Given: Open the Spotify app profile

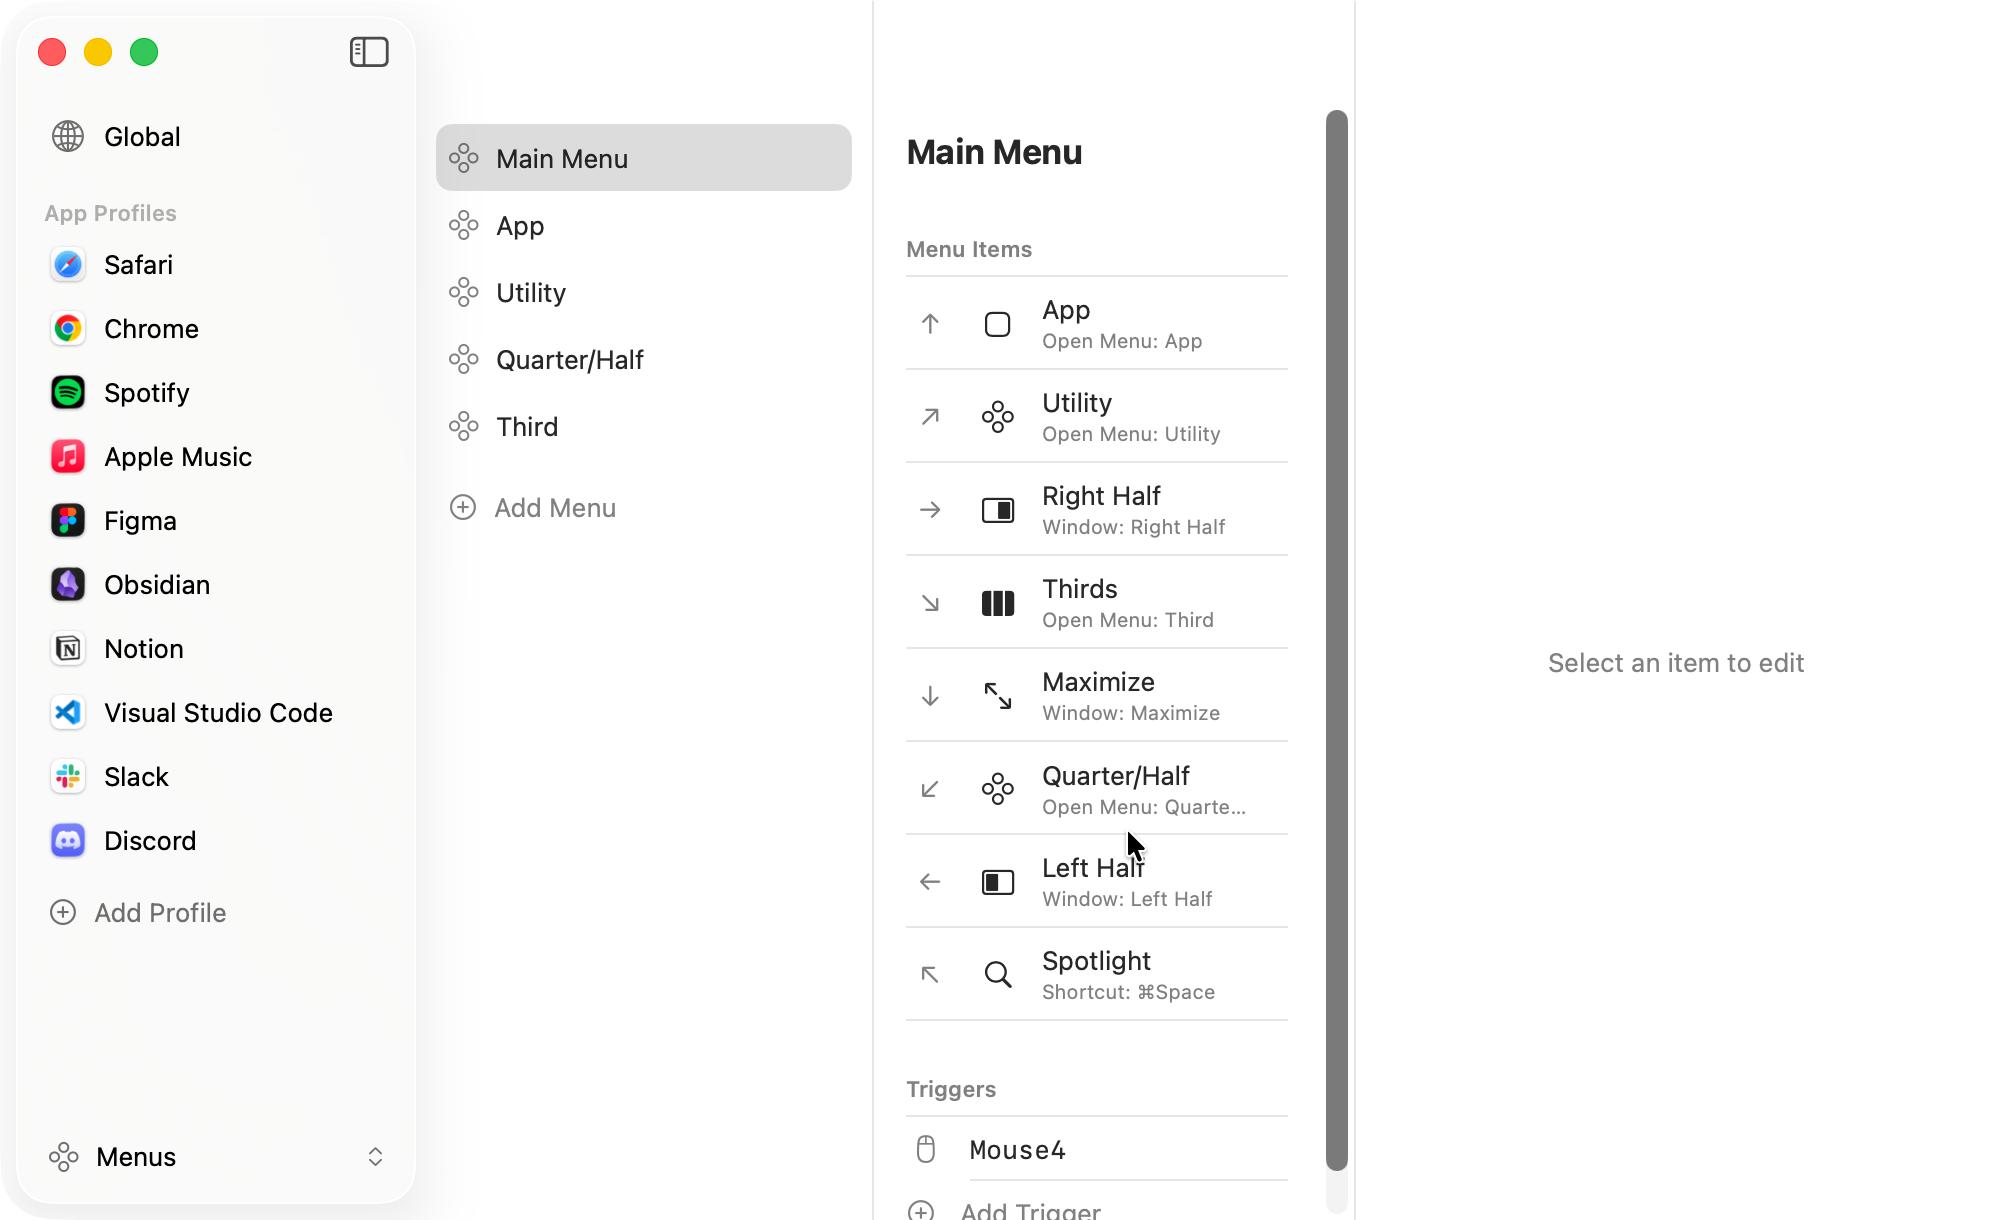Looking at the screenshot, I should (x=146, y=393).
